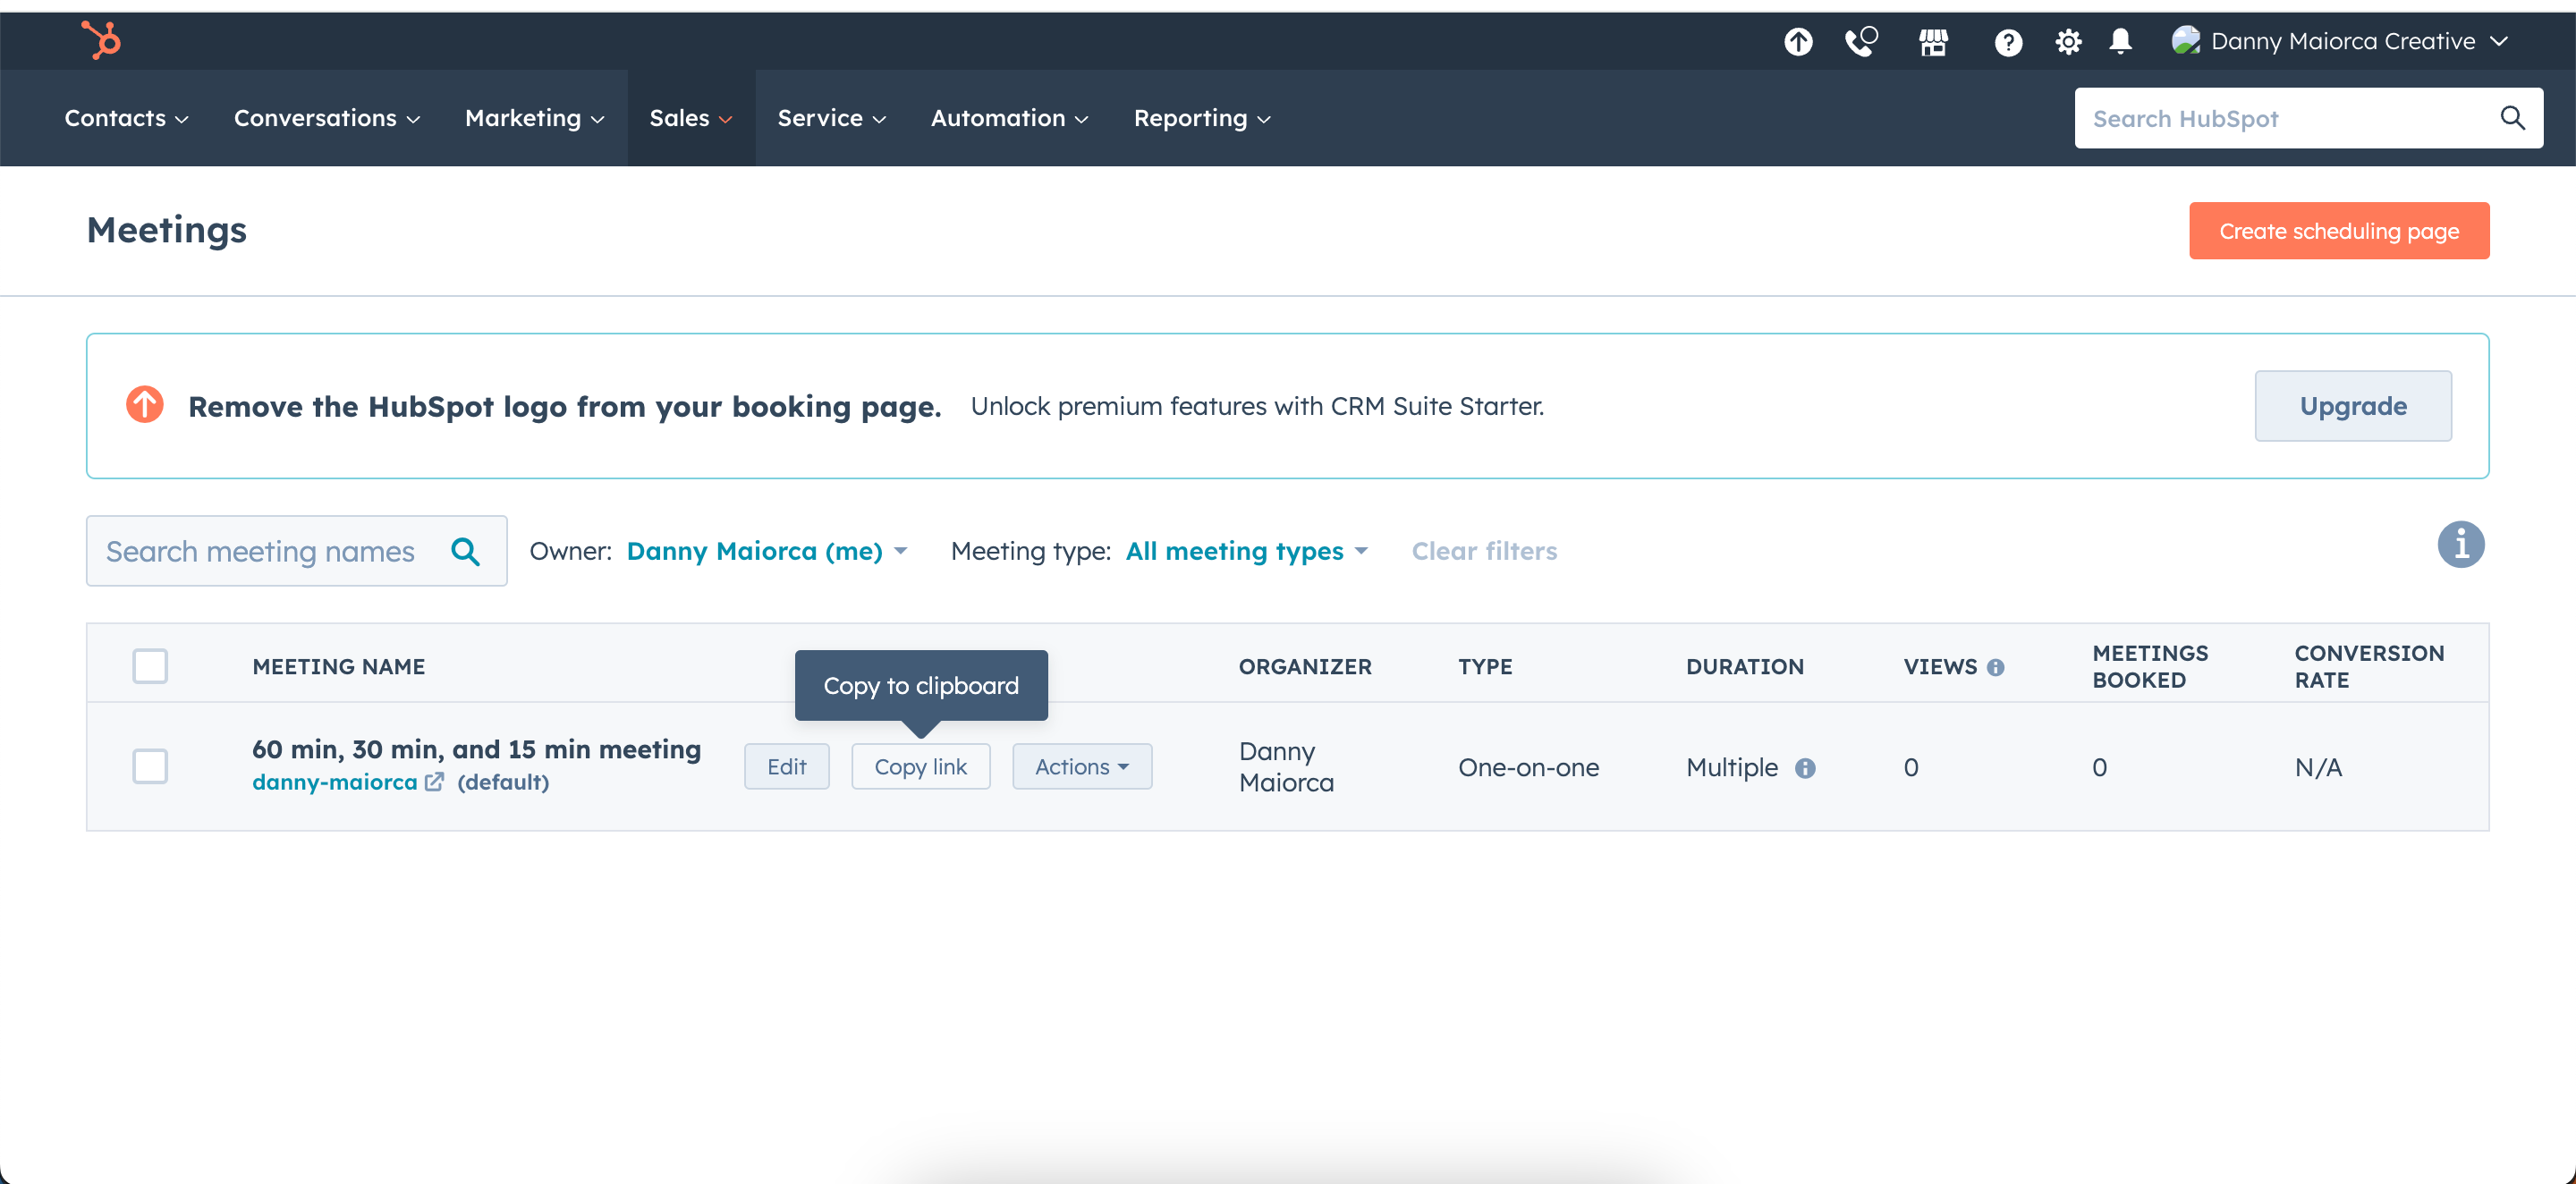Open the Upgrade upward-arrow icon in top bar

click(1798, 41)
